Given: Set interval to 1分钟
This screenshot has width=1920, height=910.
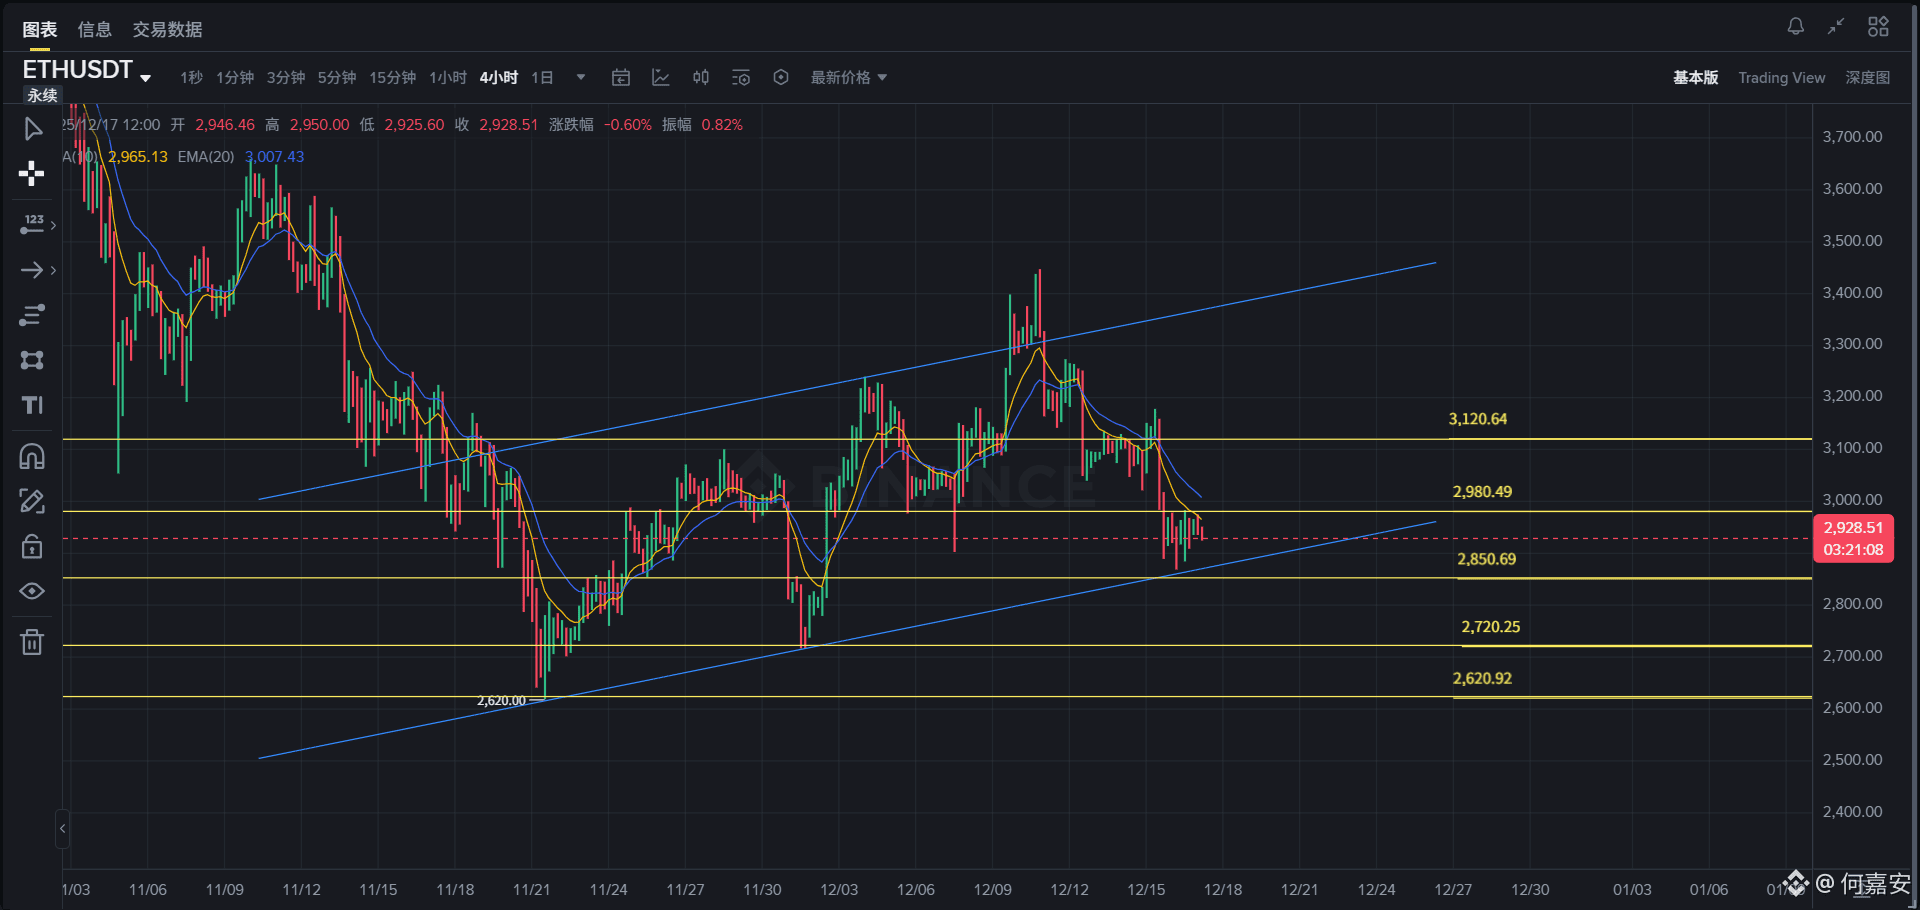Looking at the screenshot, I should coord(235,77).
